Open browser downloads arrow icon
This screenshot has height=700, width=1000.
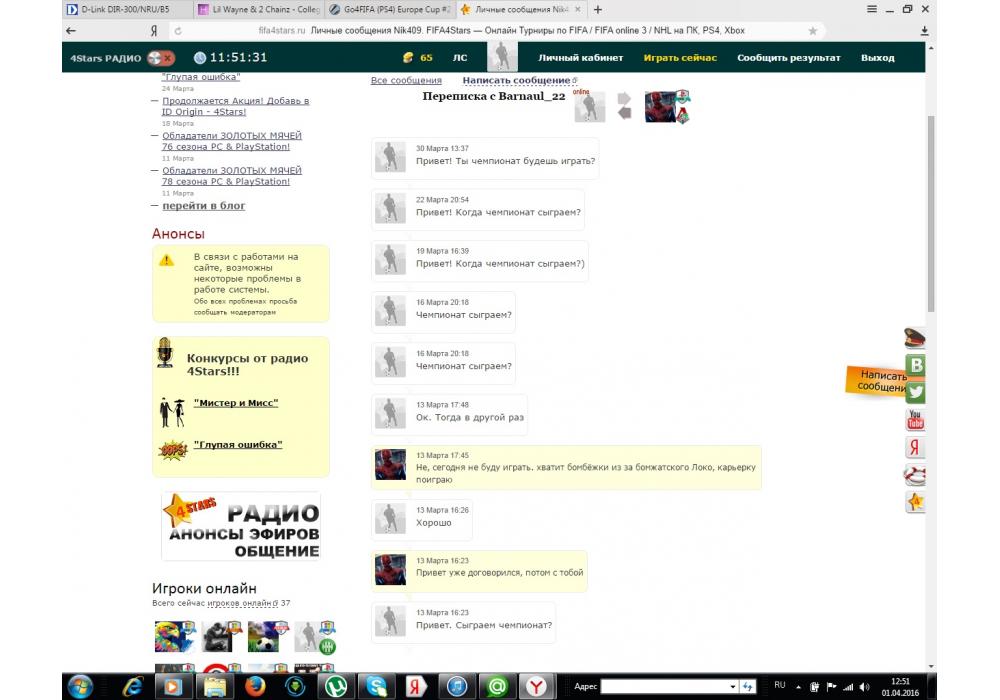pos(925,31)
